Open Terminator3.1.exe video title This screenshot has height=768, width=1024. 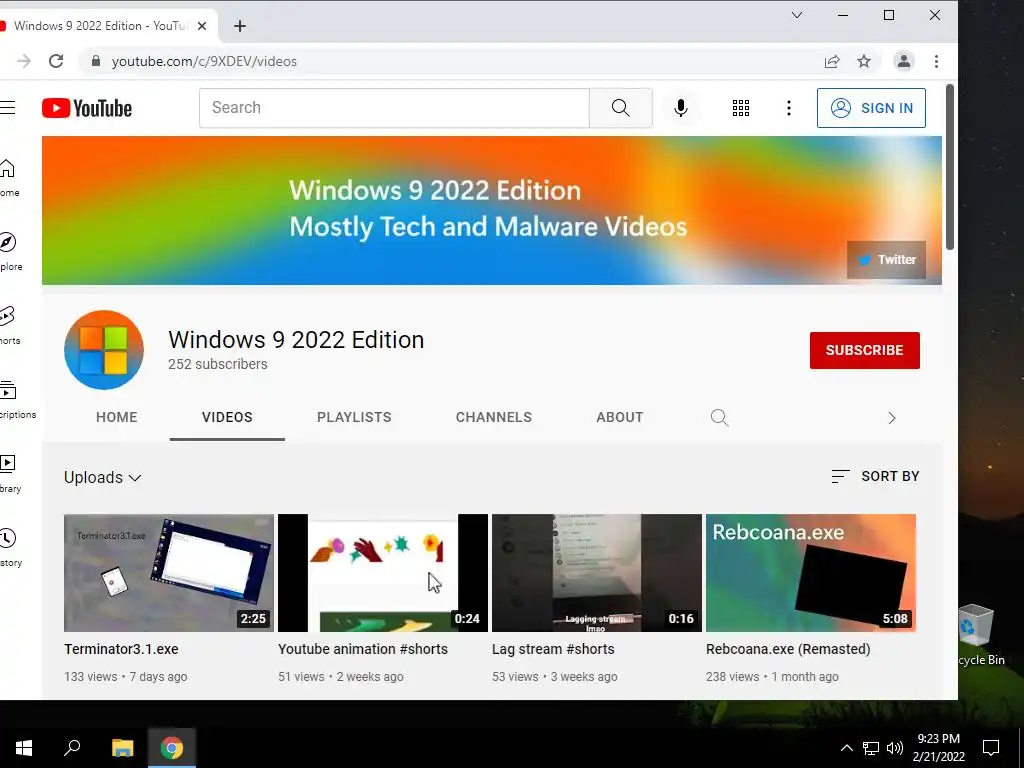(x=121, y=649)
